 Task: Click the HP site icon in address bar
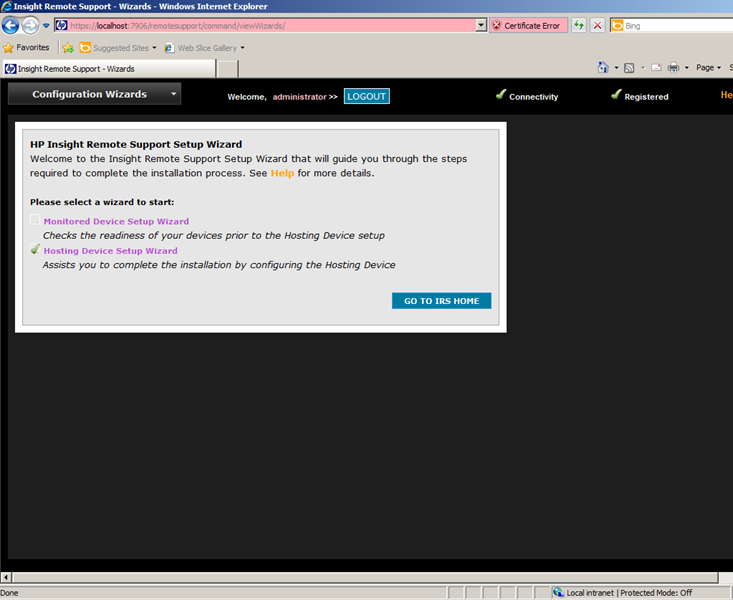coord(62,25)
